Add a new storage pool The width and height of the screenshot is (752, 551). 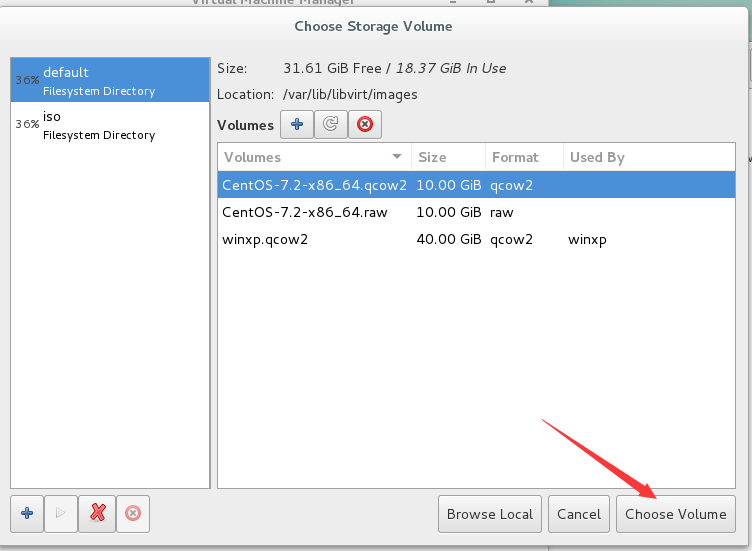[x=27, y=513]
